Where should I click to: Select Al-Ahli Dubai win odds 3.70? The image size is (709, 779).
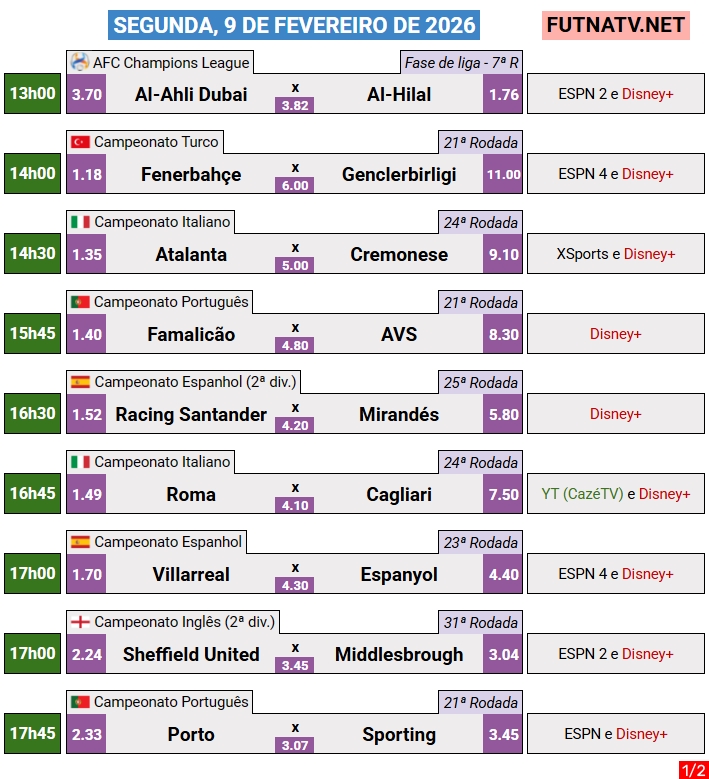(87, 95)
